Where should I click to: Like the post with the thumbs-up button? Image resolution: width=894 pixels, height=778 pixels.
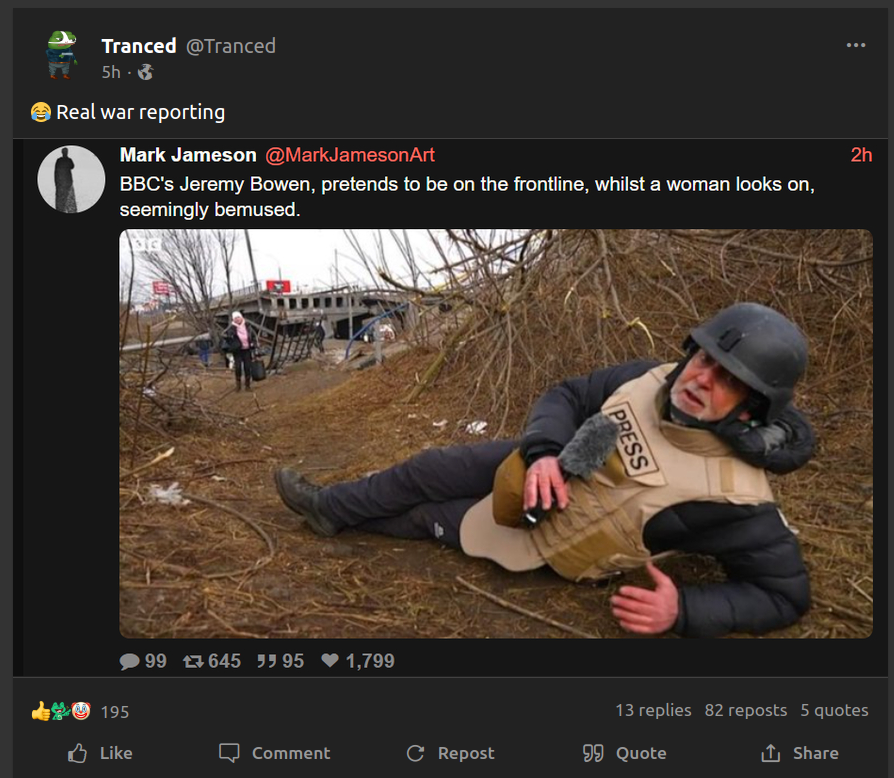tap(100, 753)
